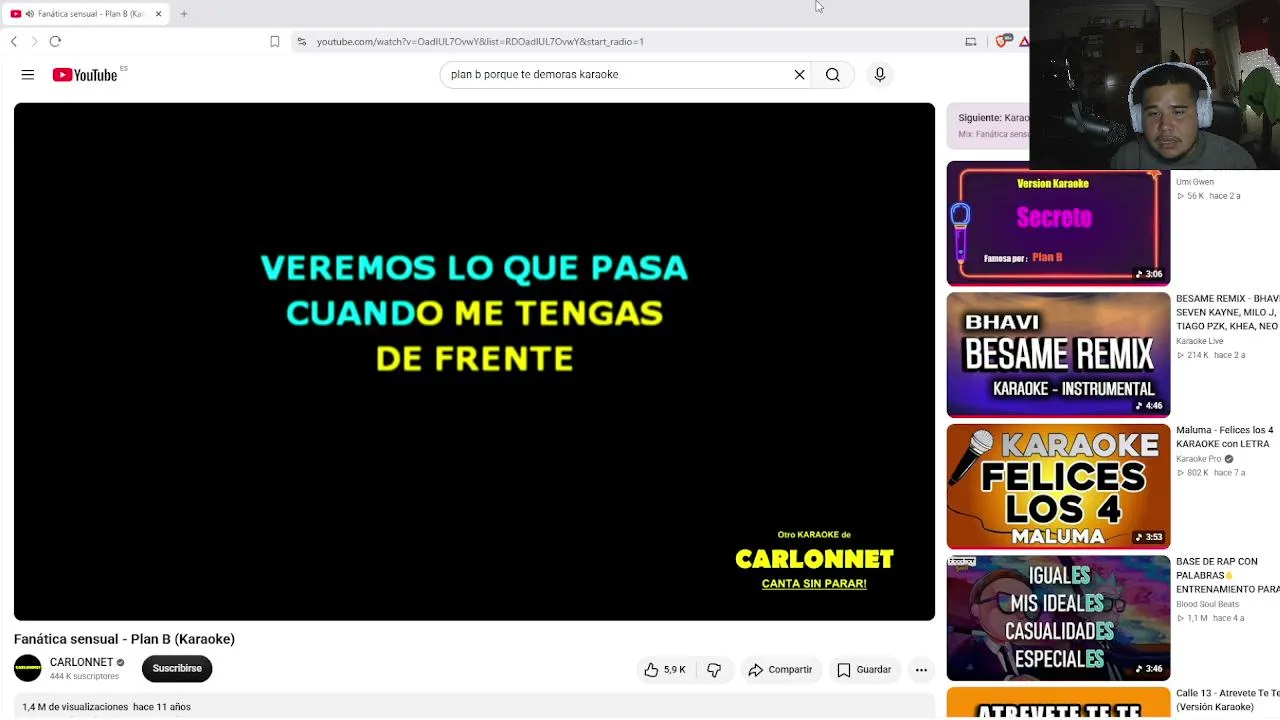Open the Brave Shields panel
This screenshot has width=1280, height=720.
click(x=1001, y=42)
